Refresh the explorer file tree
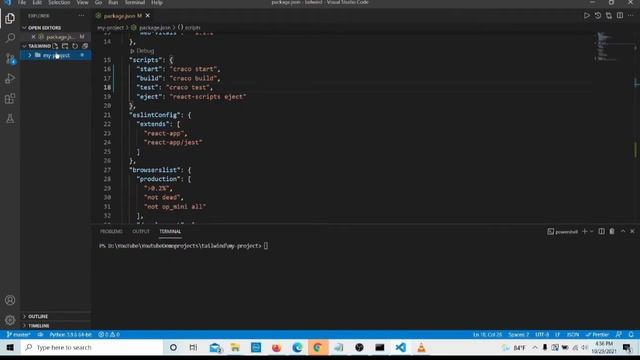The height and width of the screenshot is (360, 640). [75, 46]
